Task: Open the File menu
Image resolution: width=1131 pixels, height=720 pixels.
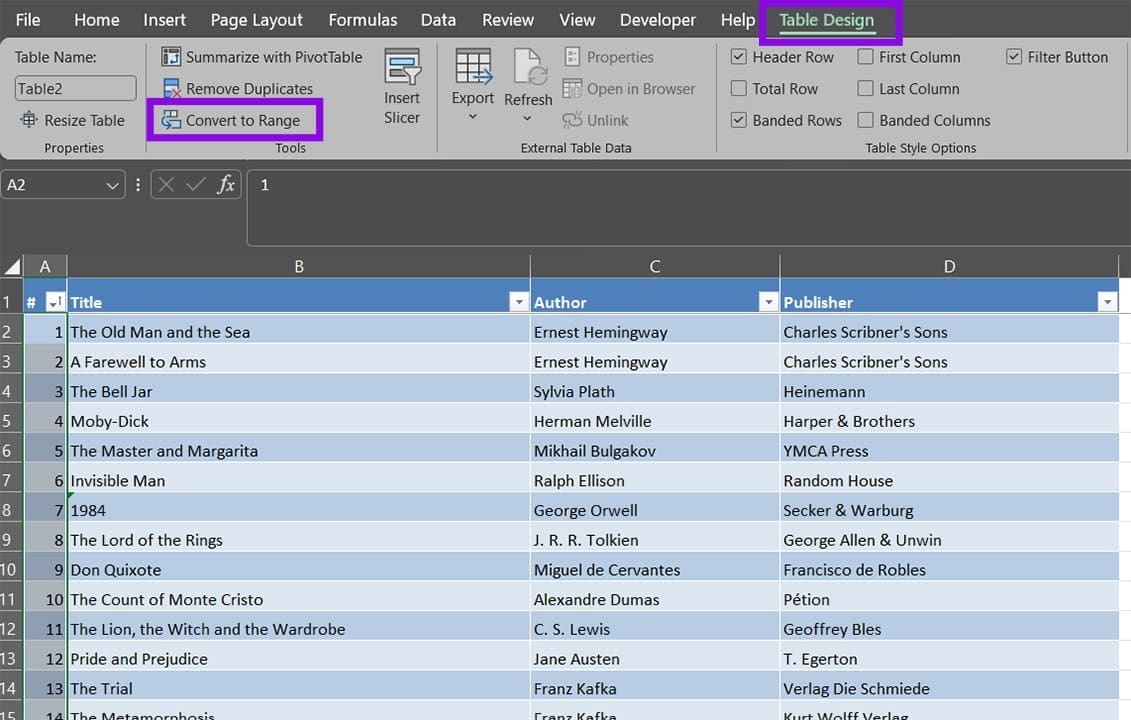Action: [28, 20]
